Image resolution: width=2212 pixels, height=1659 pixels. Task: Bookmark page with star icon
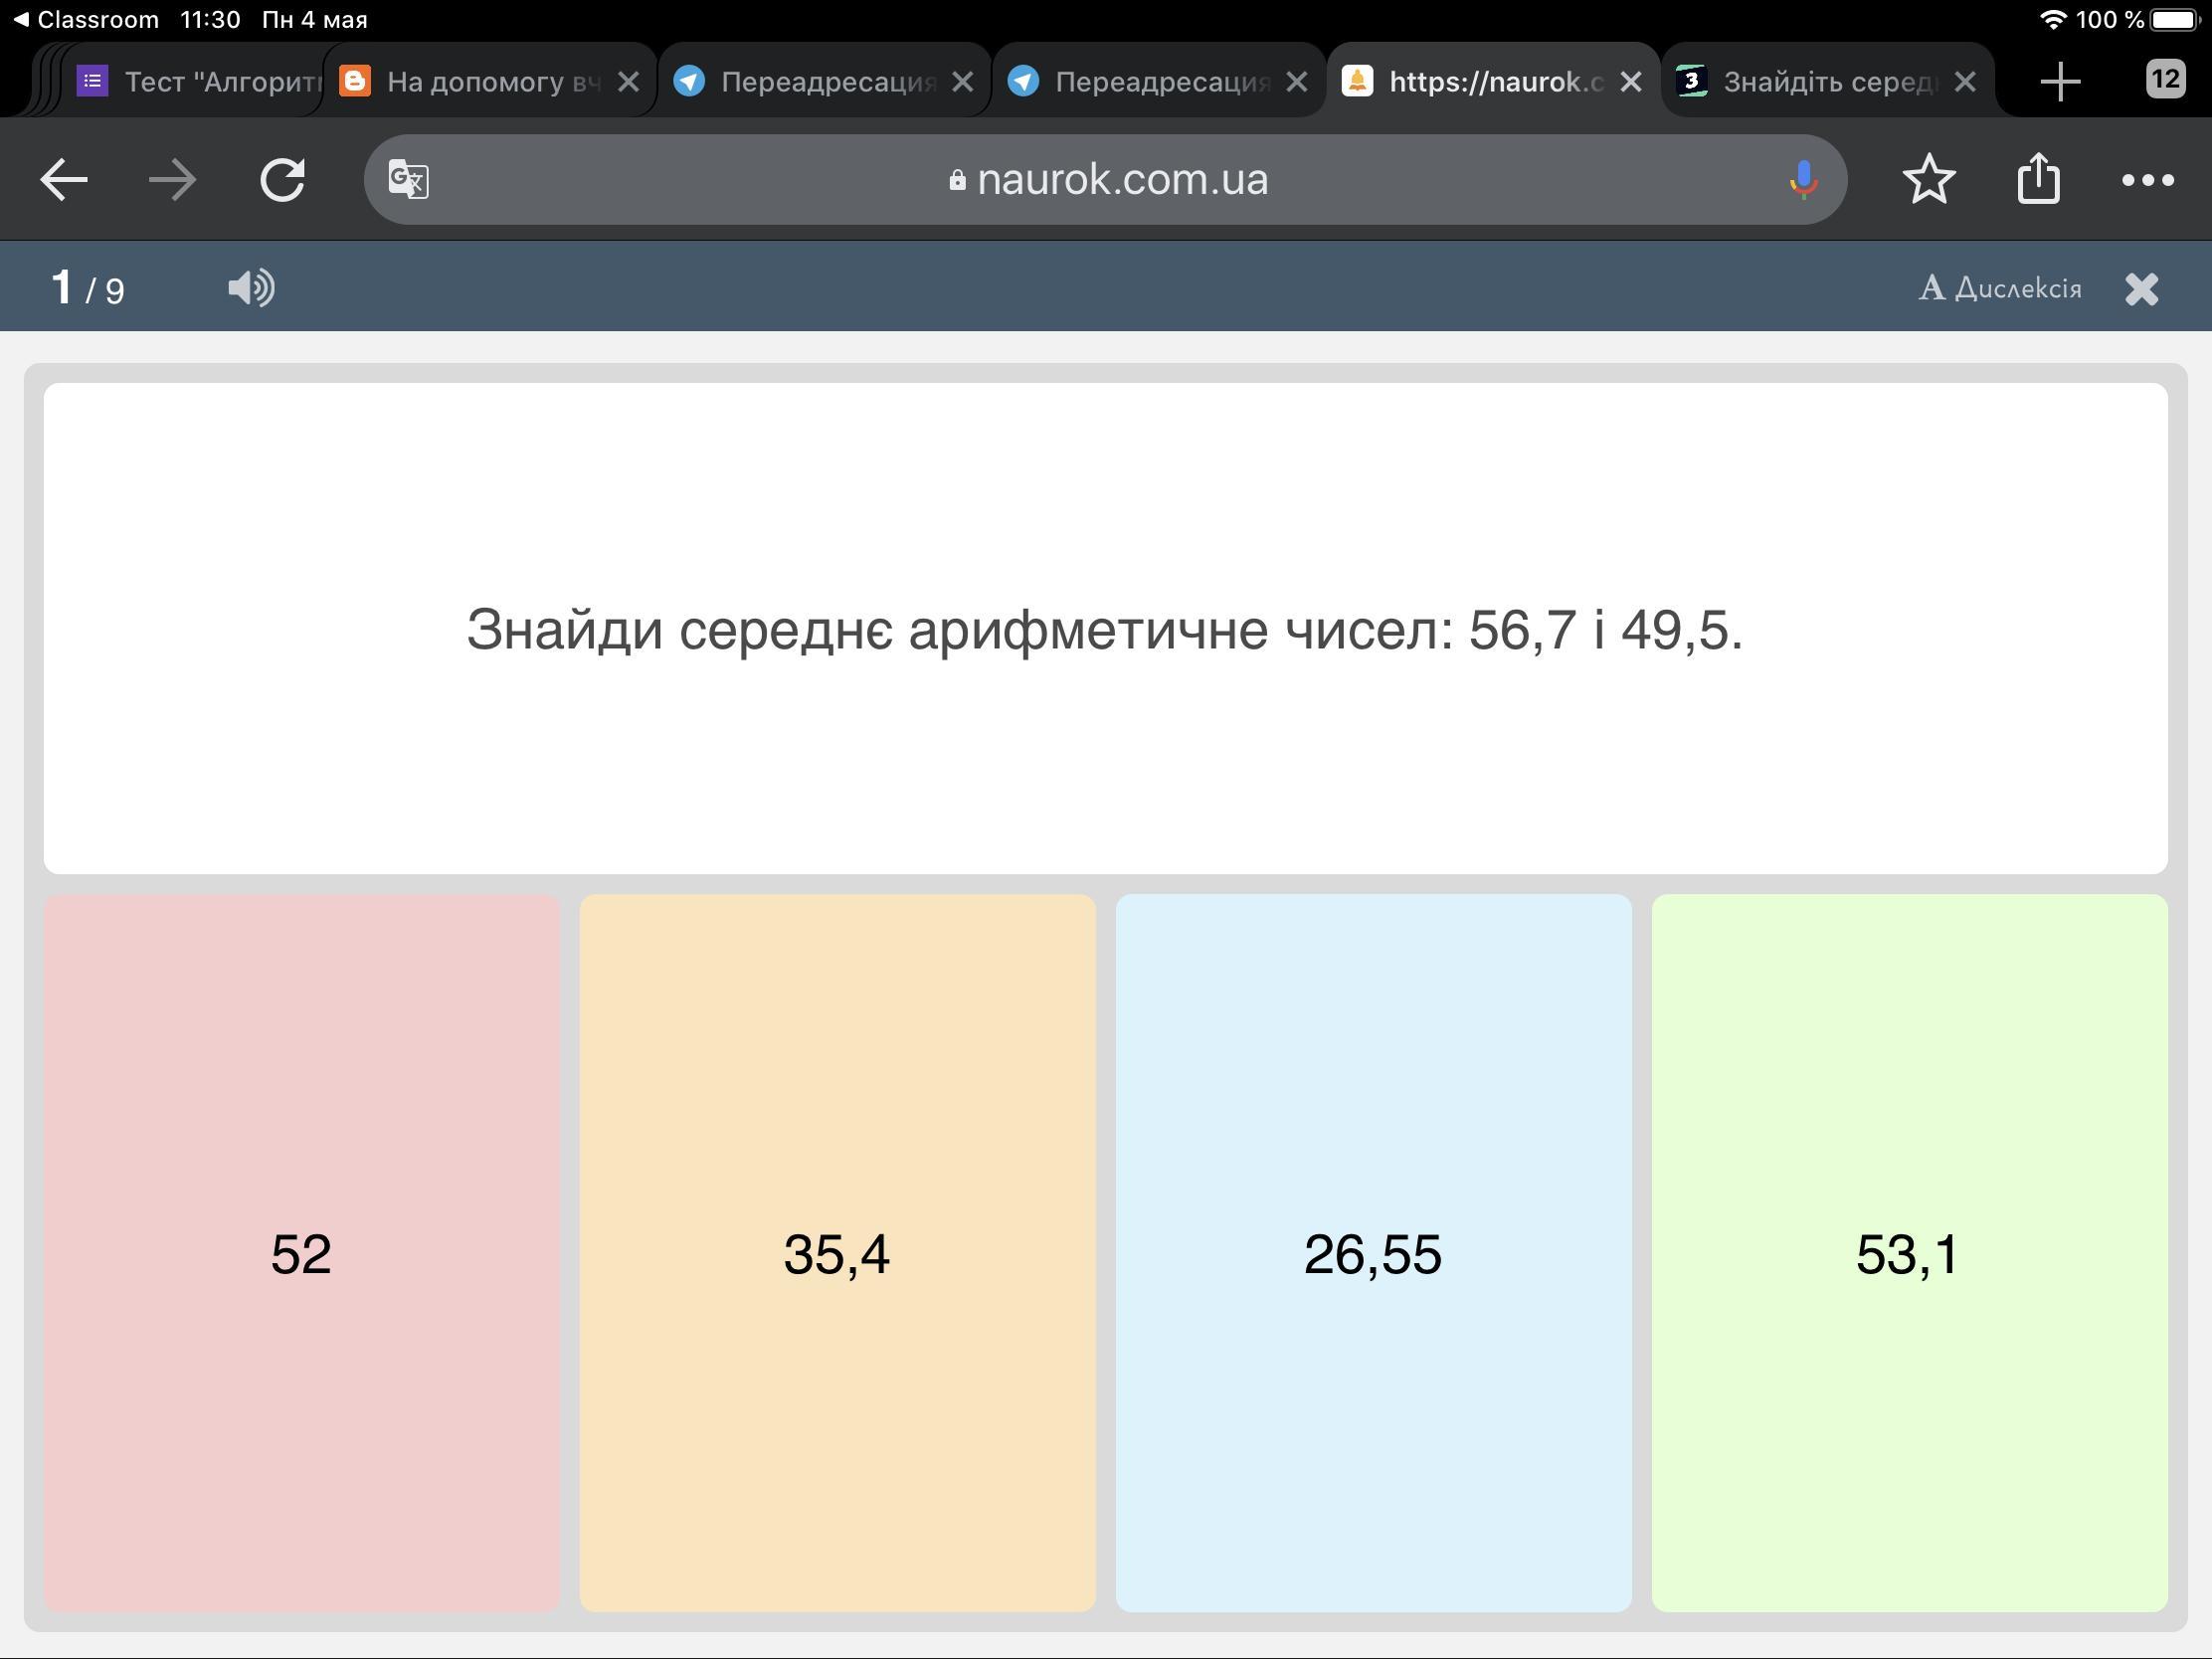tap(1928, 180)
